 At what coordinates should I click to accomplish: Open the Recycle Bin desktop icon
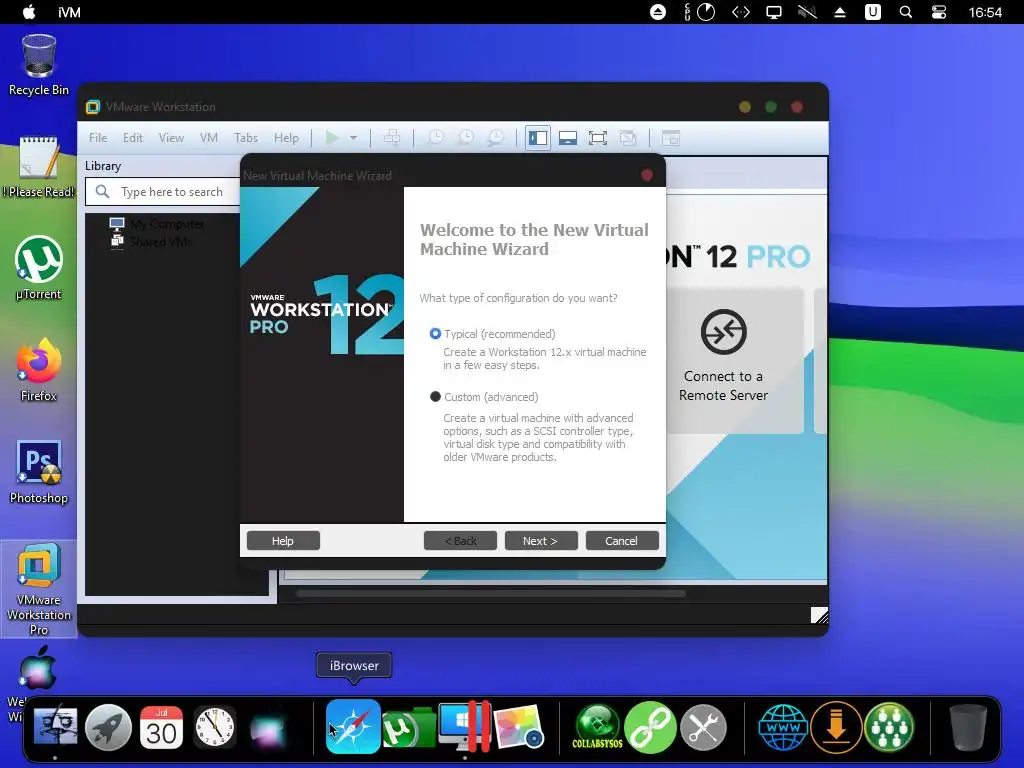39,65
